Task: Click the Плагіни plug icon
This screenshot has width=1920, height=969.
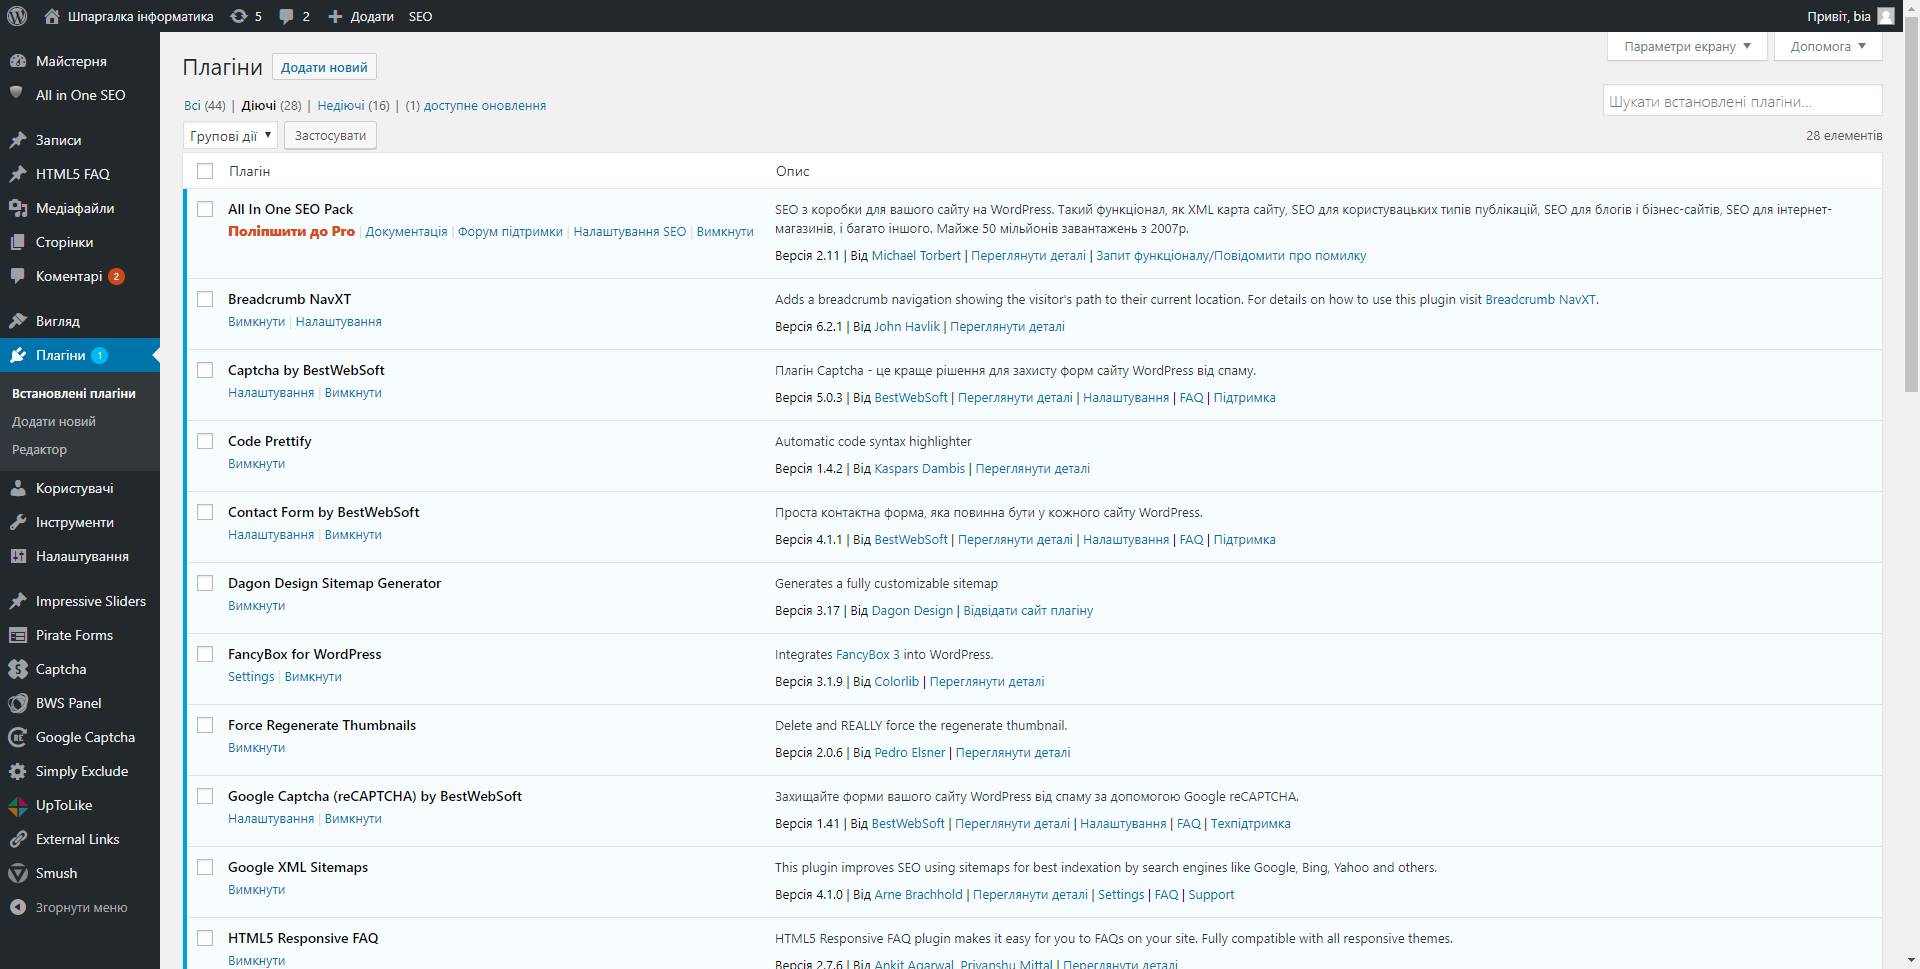Action: tap(17, 355)
